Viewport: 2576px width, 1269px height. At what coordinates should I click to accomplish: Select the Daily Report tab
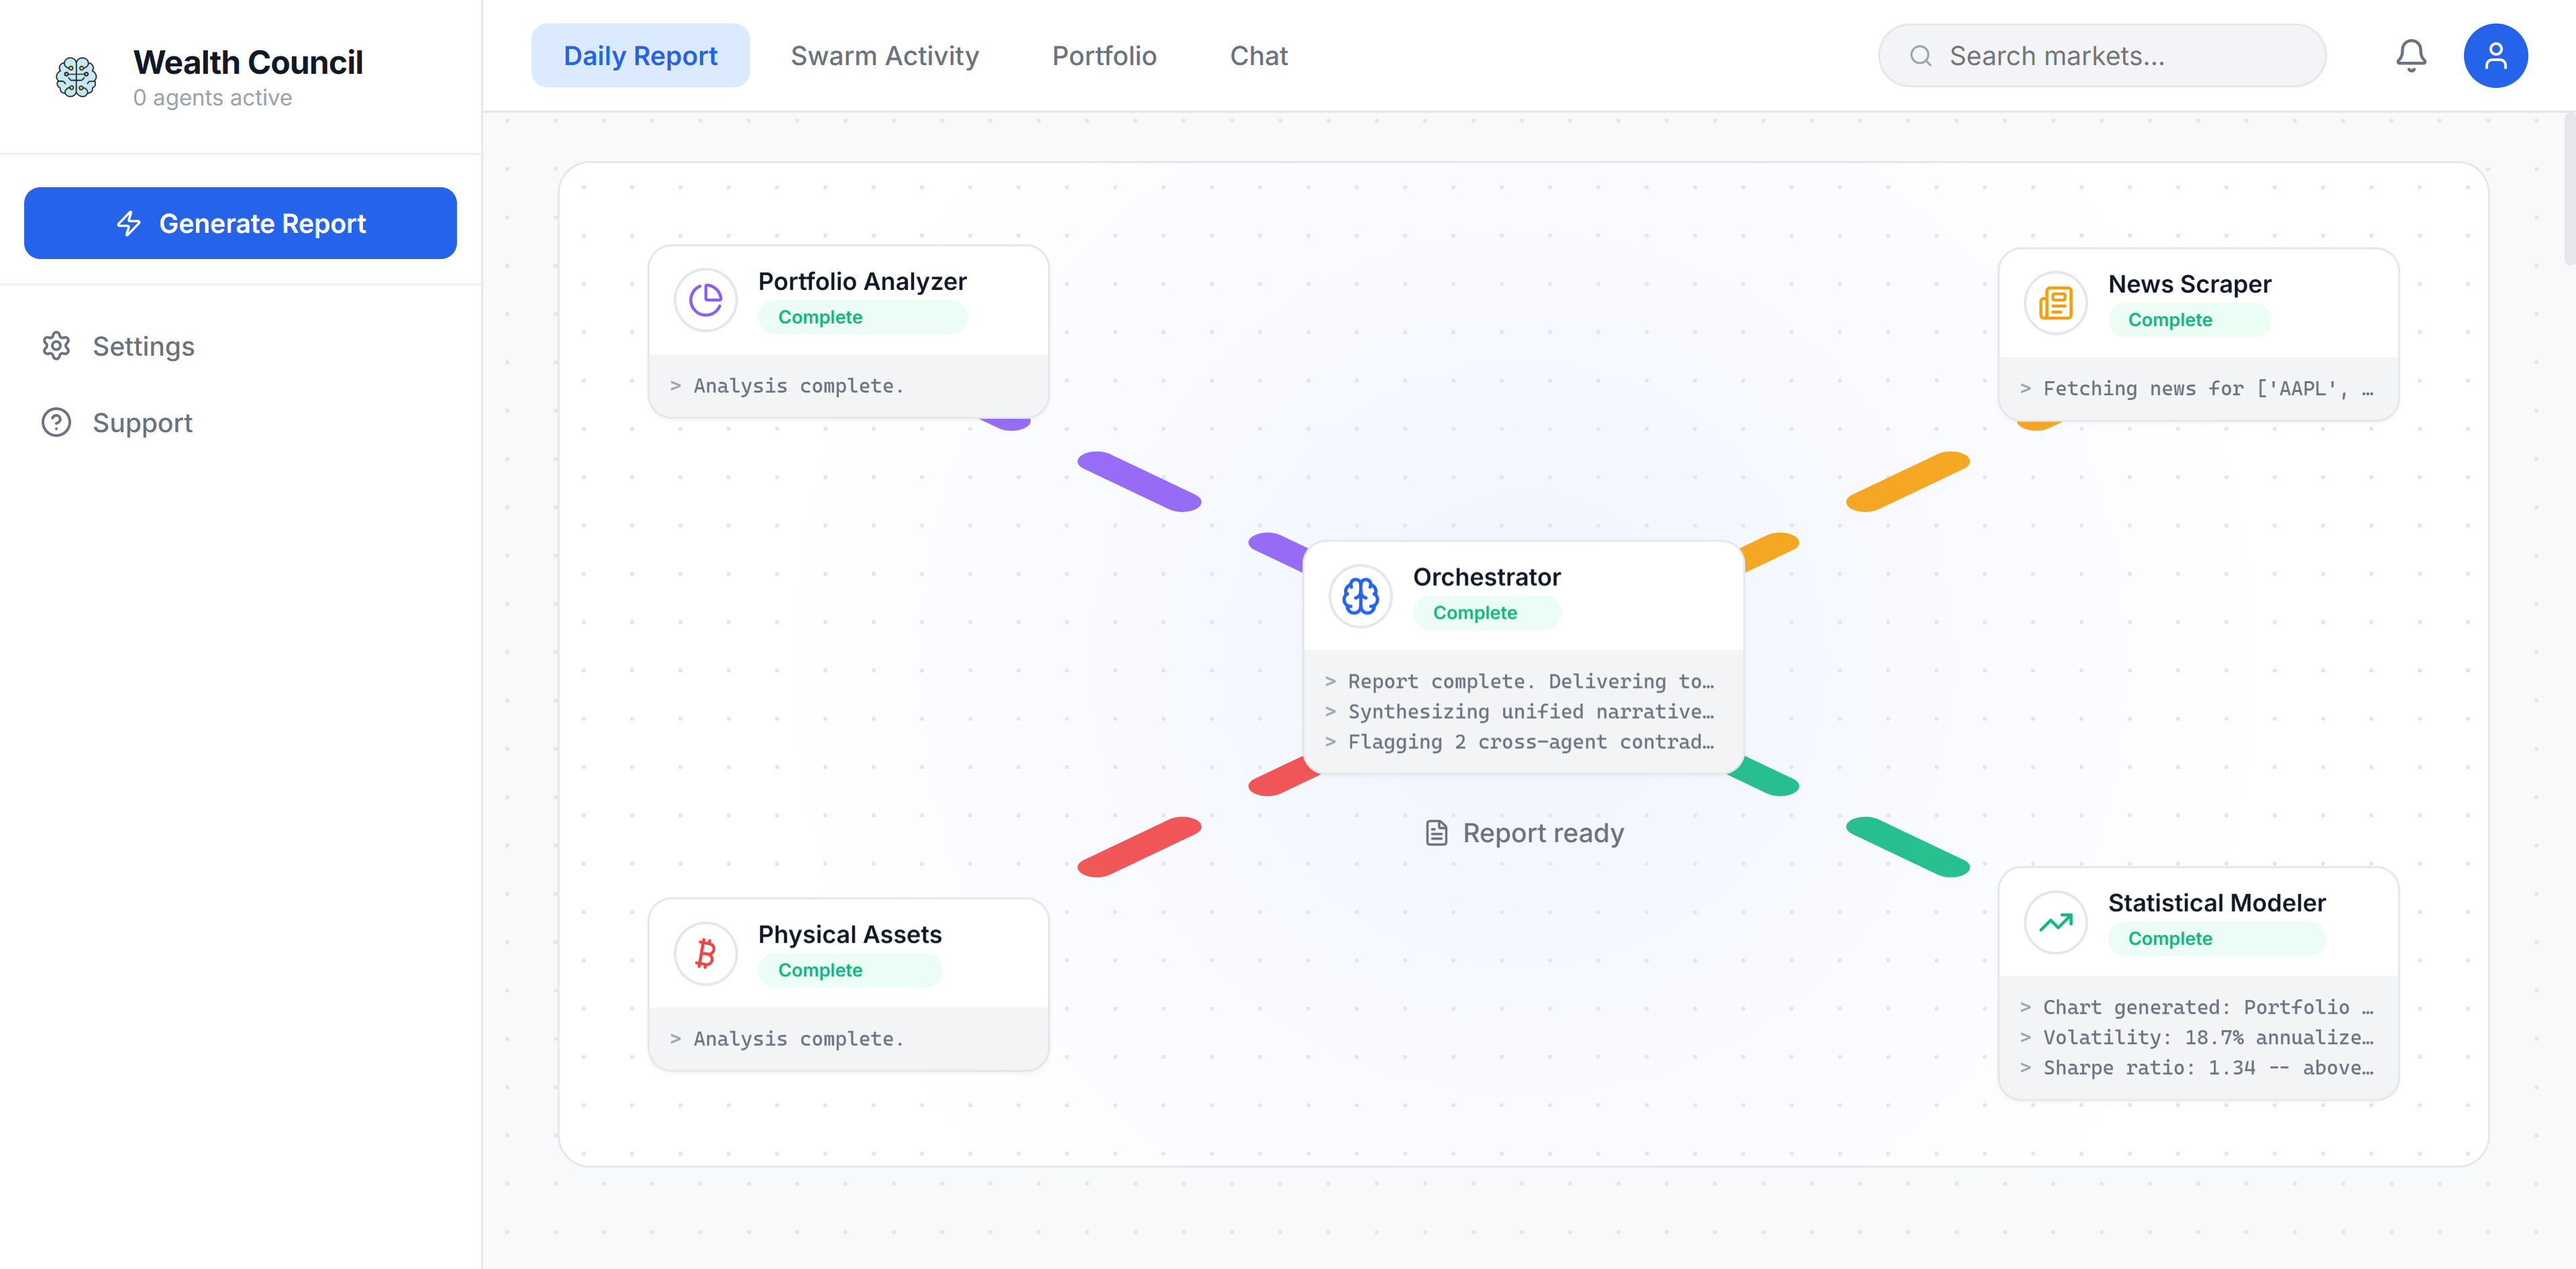coord(640,56)
